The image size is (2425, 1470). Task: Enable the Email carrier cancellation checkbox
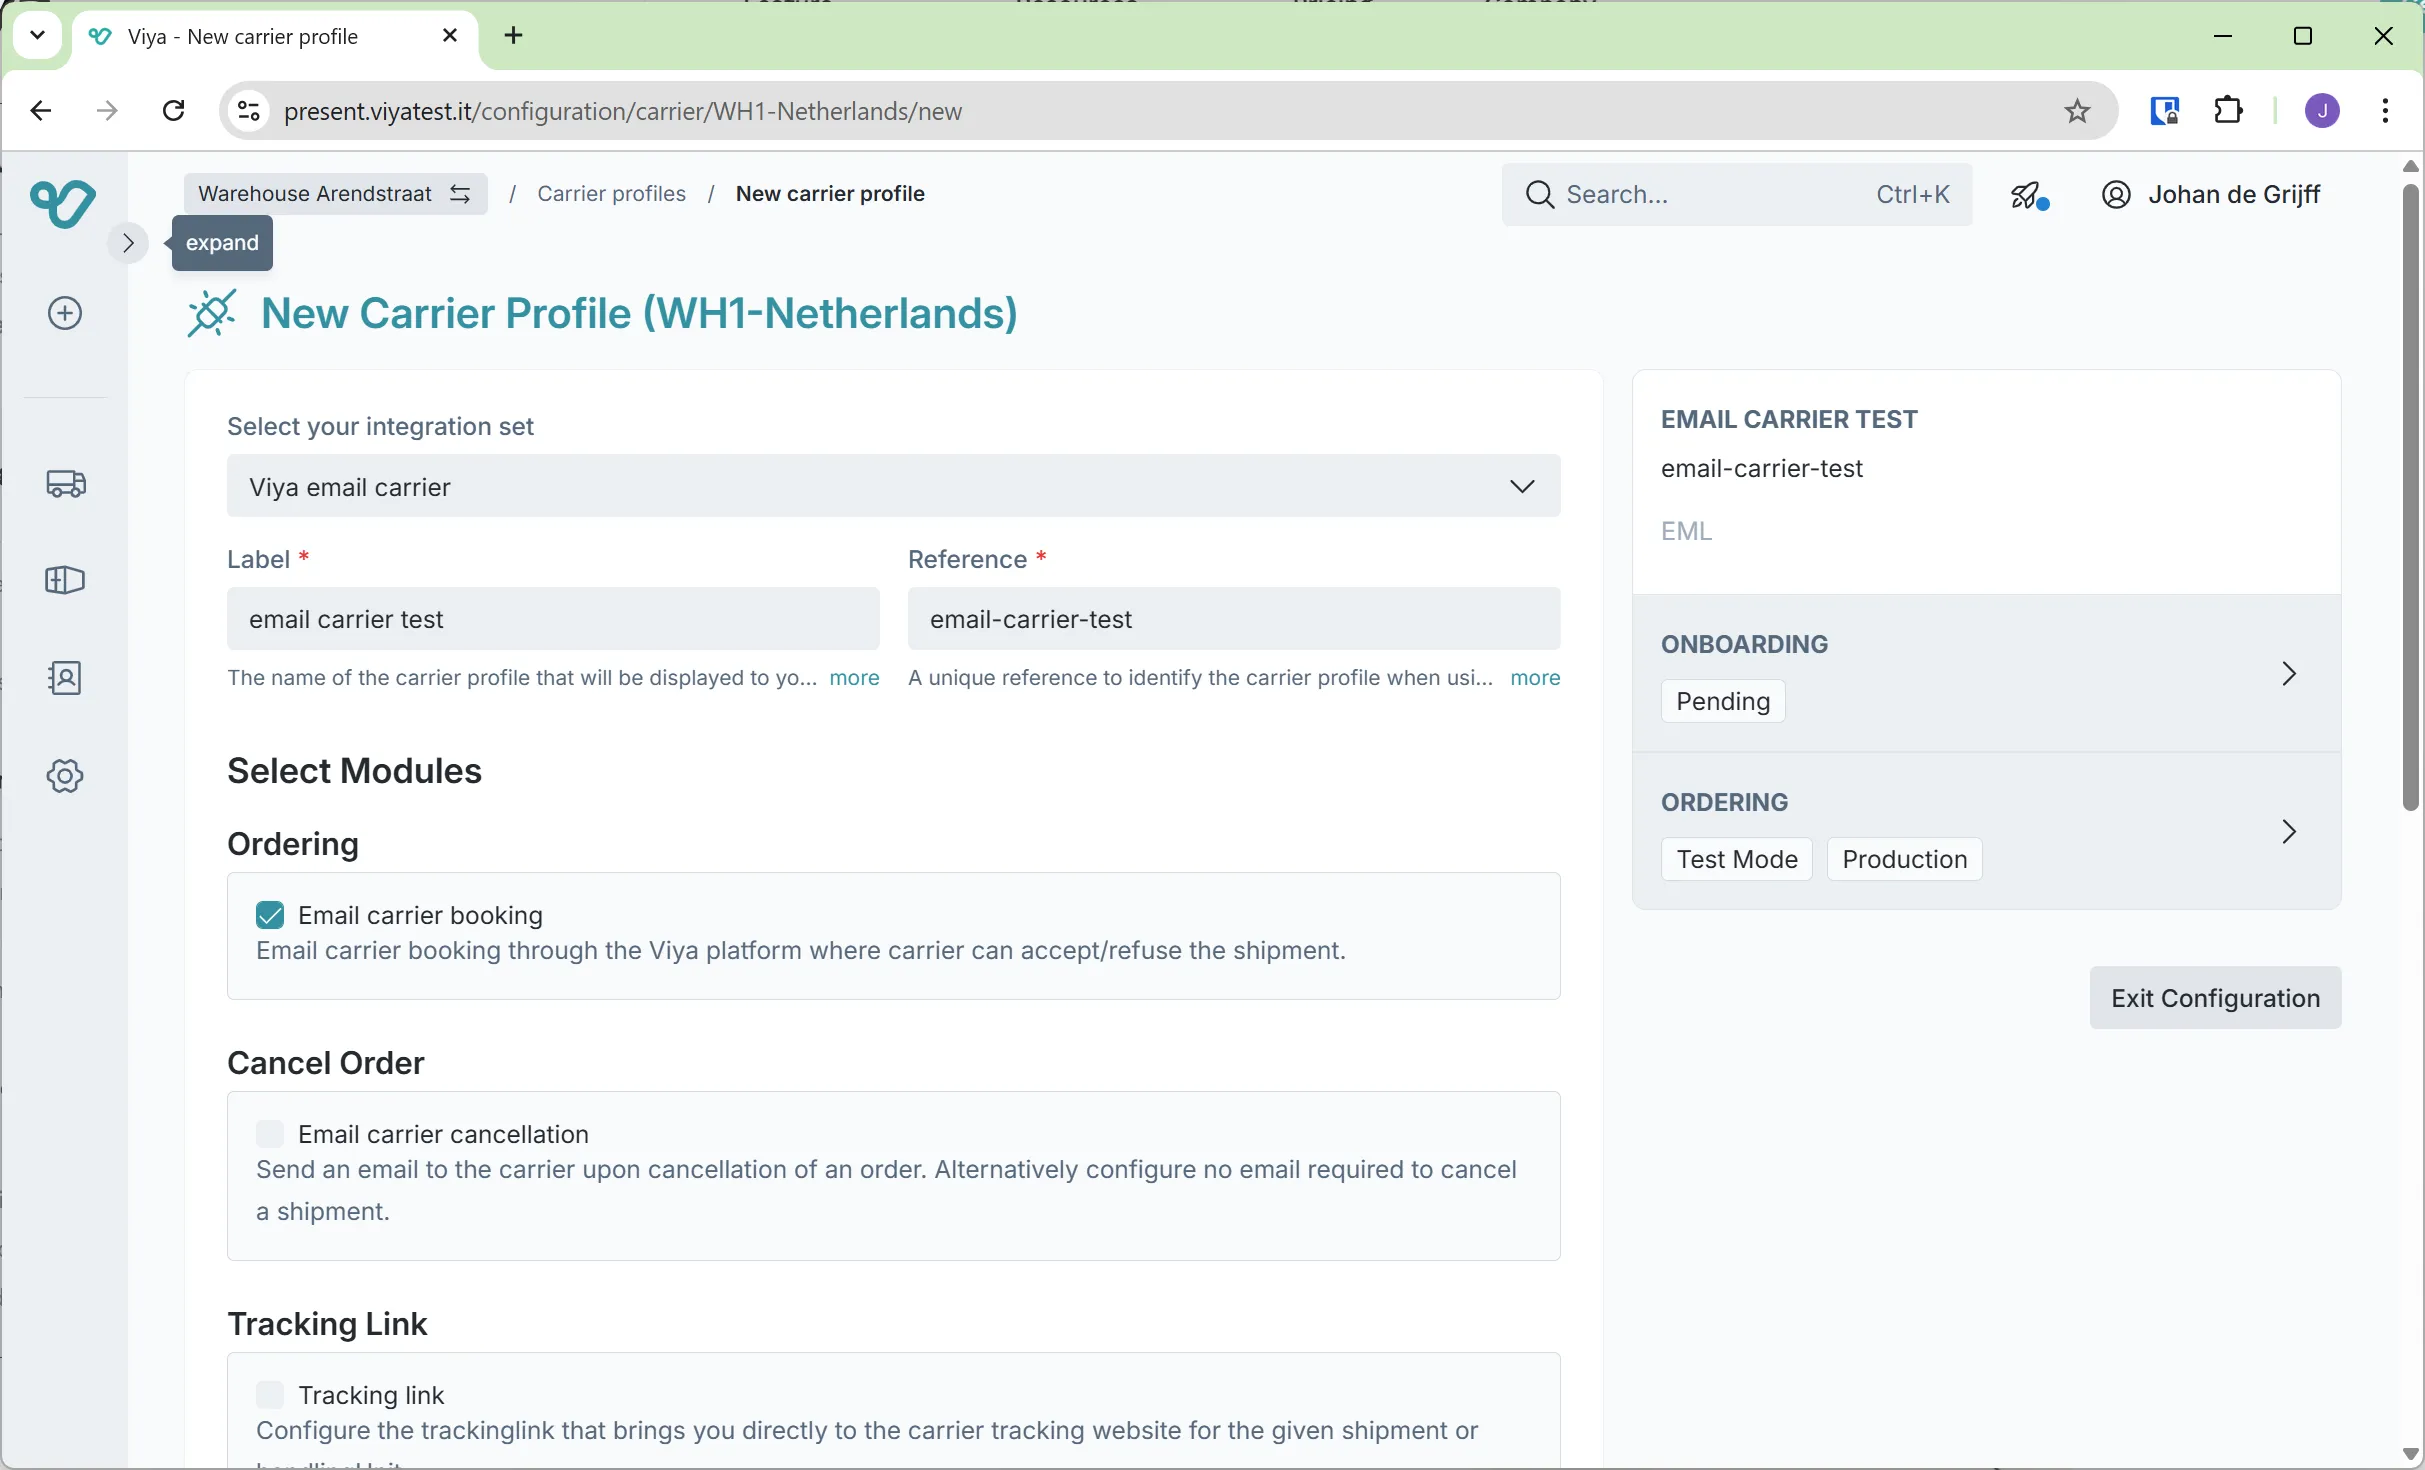[270, 1134]
